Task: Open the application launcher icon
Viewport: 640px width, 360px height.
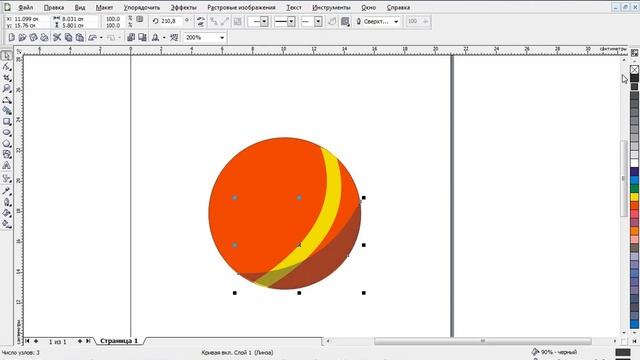Action: (x=155, y=38)
